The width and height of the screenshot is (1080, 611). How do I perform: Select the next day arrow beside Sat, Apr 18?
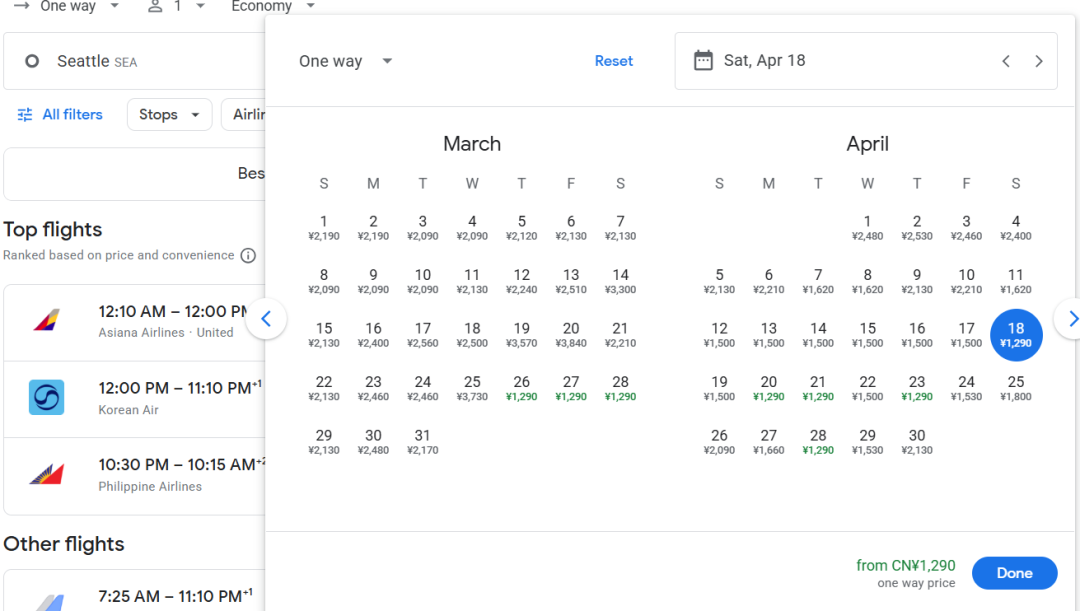(x=1039, y=61)
